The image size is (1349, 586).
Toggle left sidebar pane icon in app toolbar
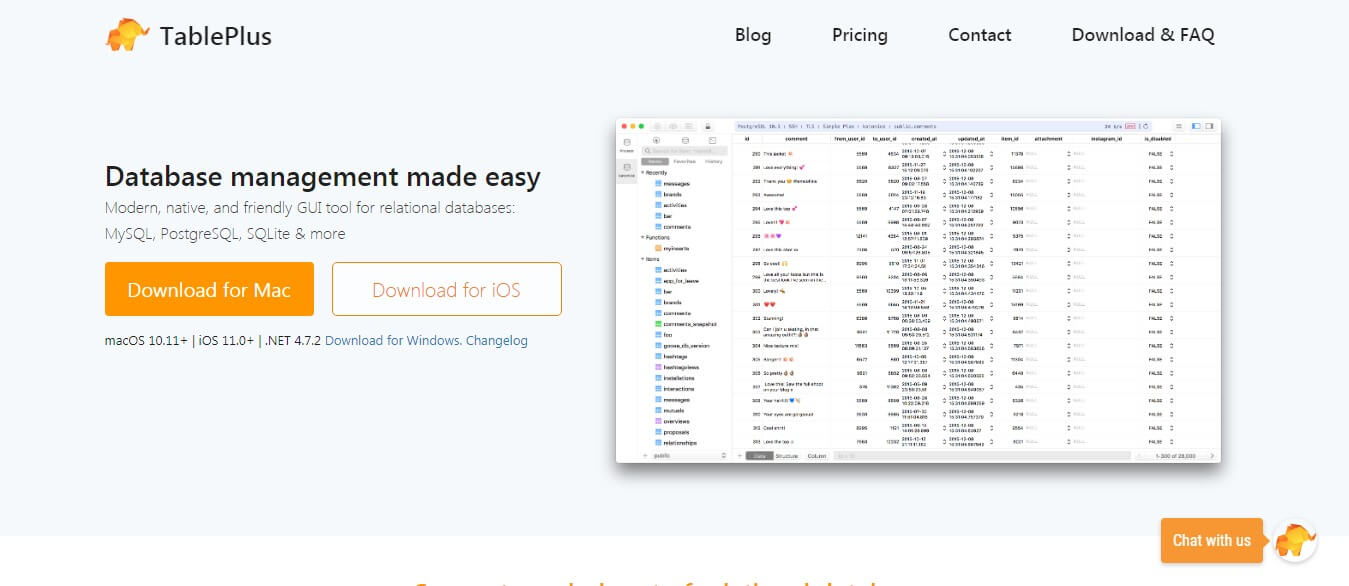coord(1196,126)
